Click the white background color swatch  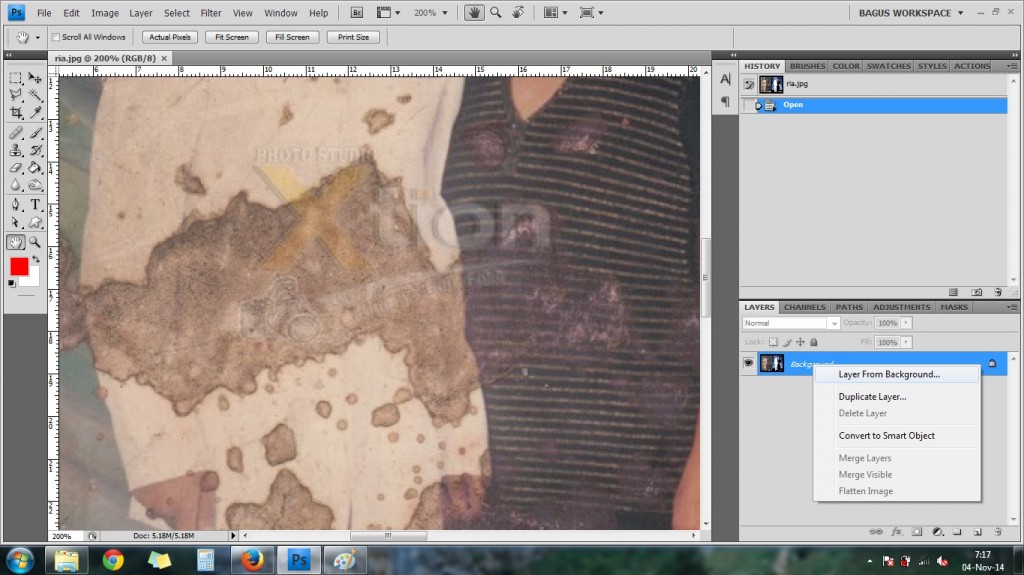[x=31, y=279]
